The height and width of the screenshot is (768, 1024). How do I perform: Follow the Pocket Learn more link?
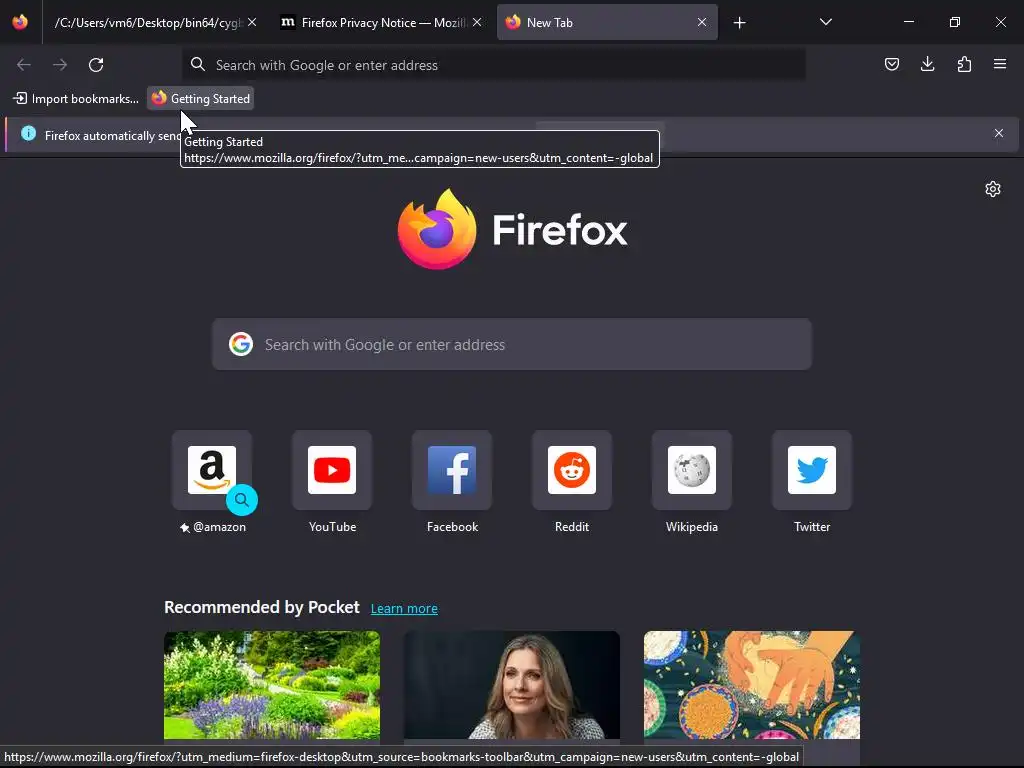(x=404, y=609)
